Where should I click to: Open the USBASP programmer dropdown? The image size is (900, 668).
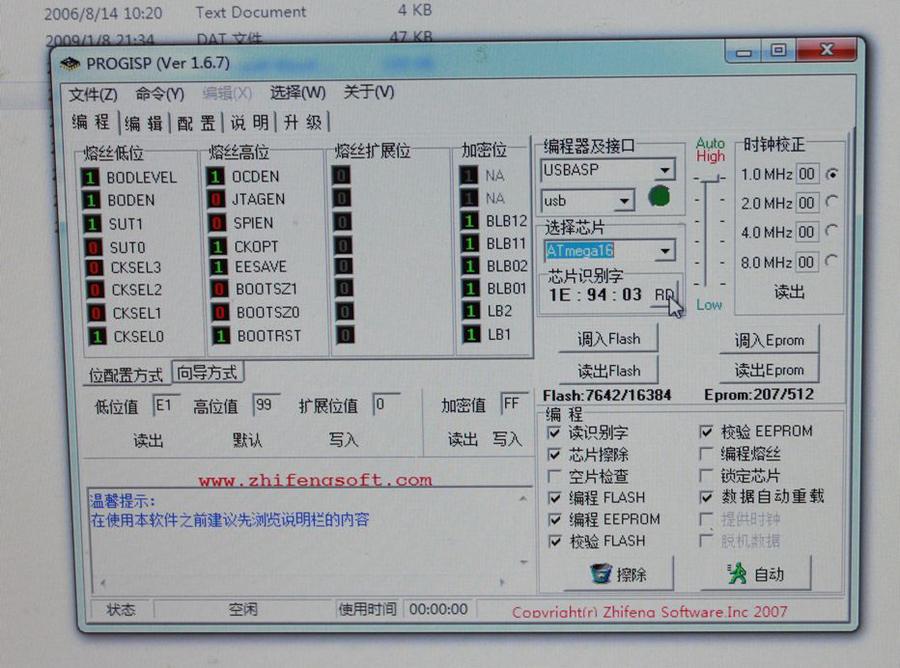[x=664, y=170]
